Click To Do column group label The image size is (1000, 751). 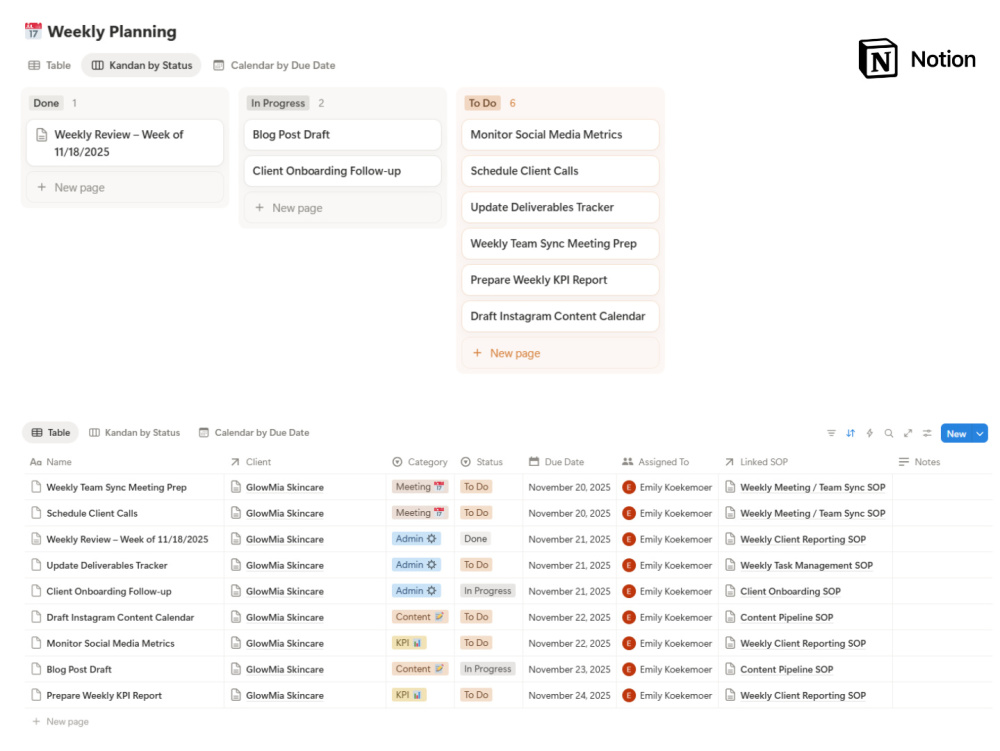482,103
